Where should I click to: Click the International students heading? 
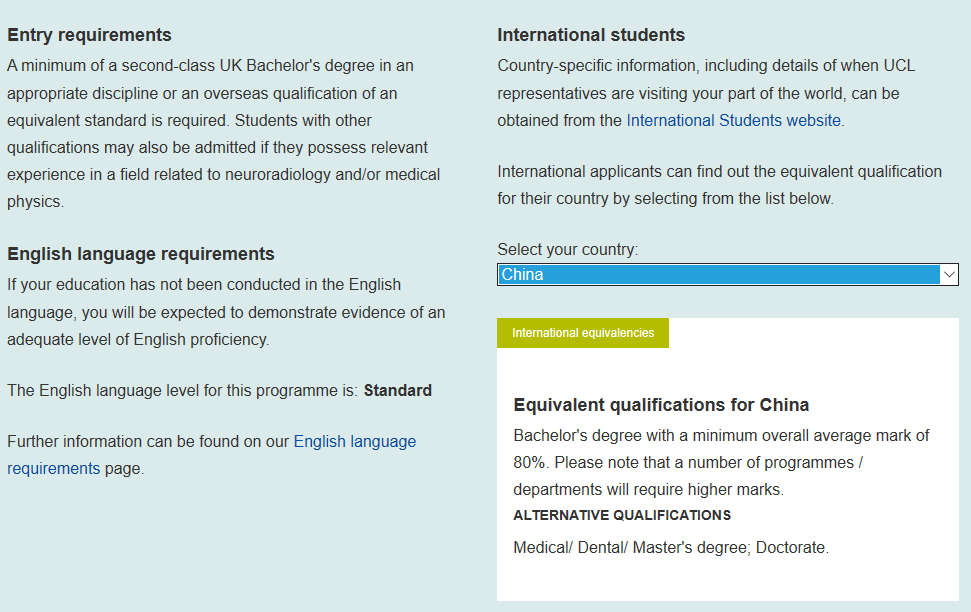pos(591,35)
